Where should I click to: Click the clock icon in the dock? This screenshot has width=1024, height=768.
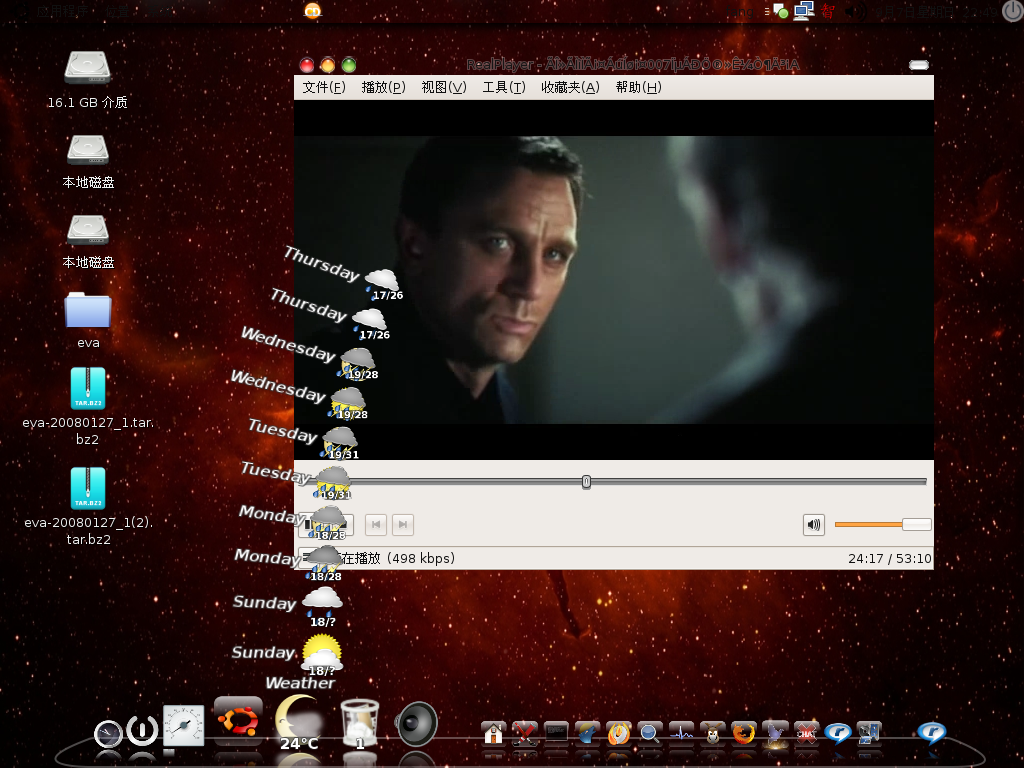click(108, 733)
